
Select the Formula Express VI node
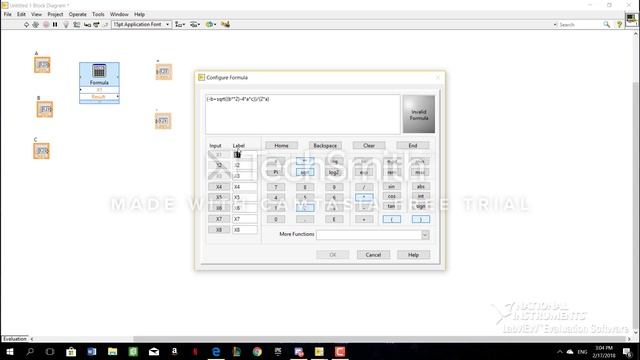click(99, 83)
